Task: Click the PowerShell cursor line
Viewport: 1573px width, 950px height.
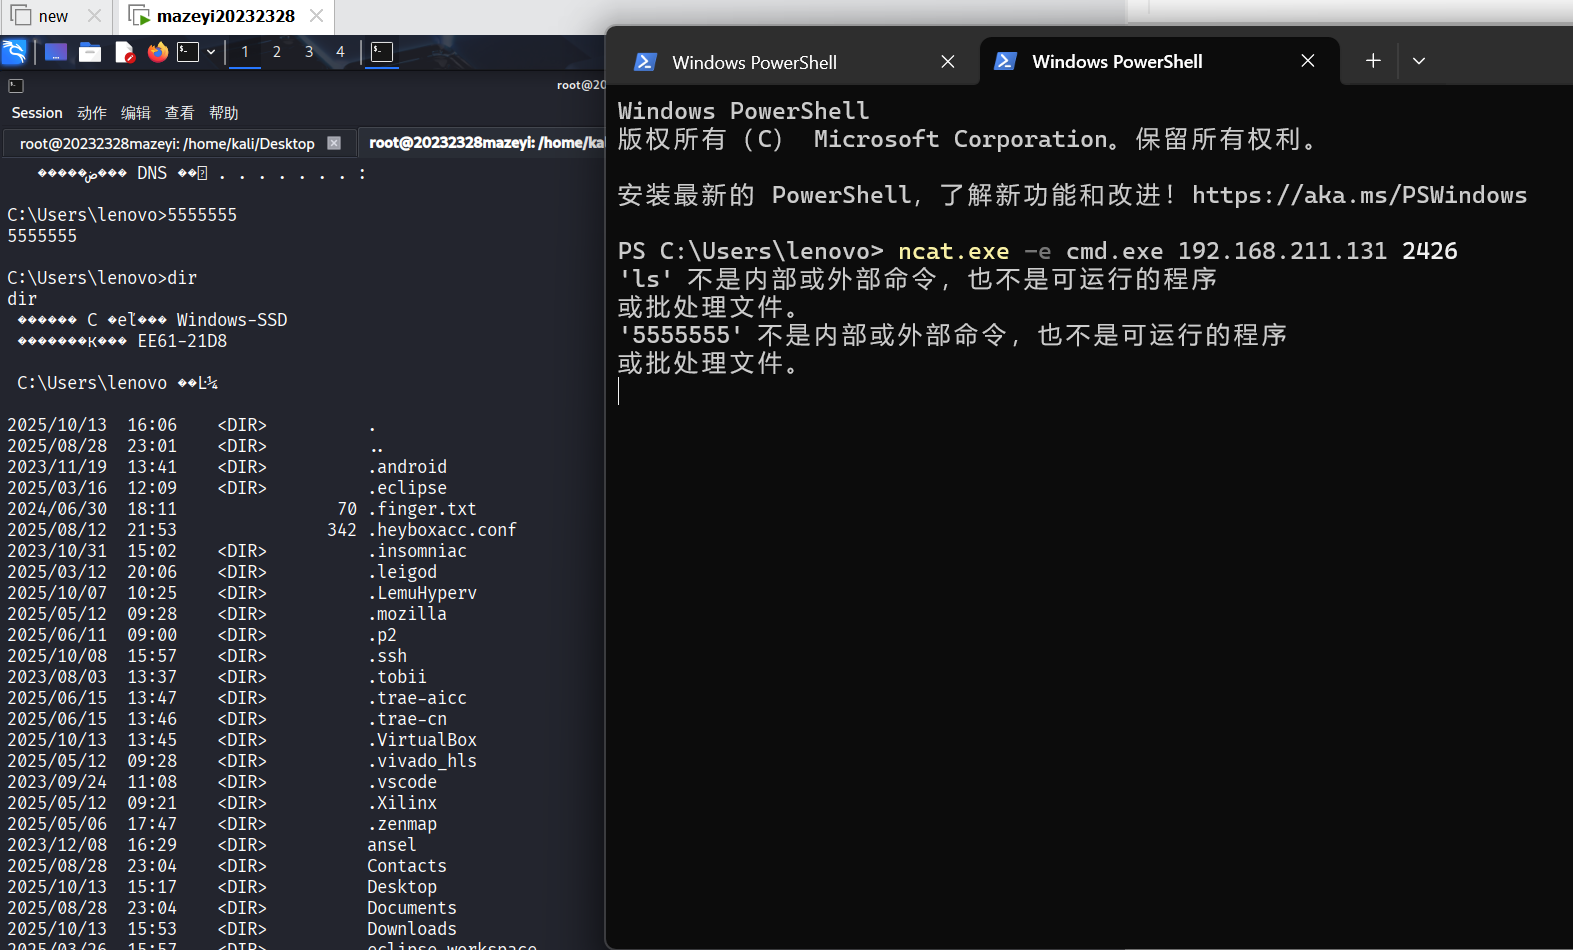Action: (619, 391)
